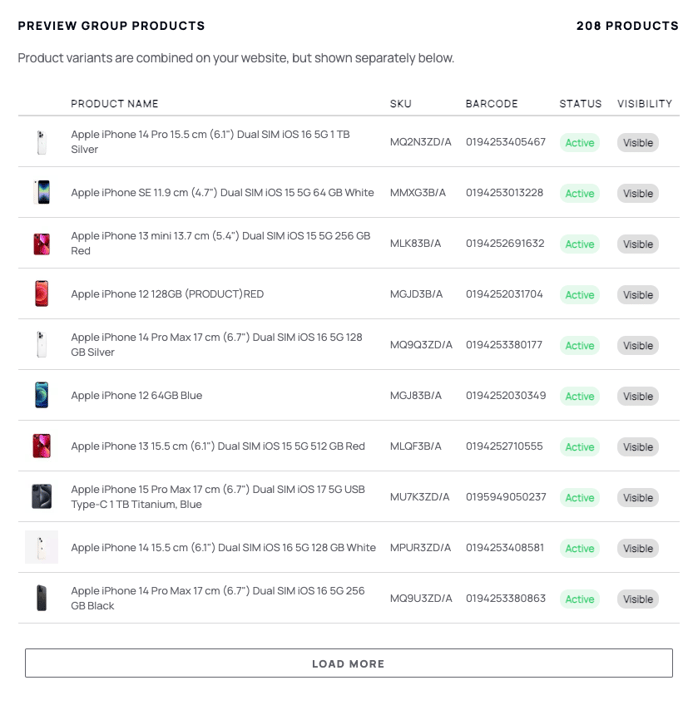
Task: Click barcode 0195949050237
Action: pyautogui.click(x=506, y=497)
